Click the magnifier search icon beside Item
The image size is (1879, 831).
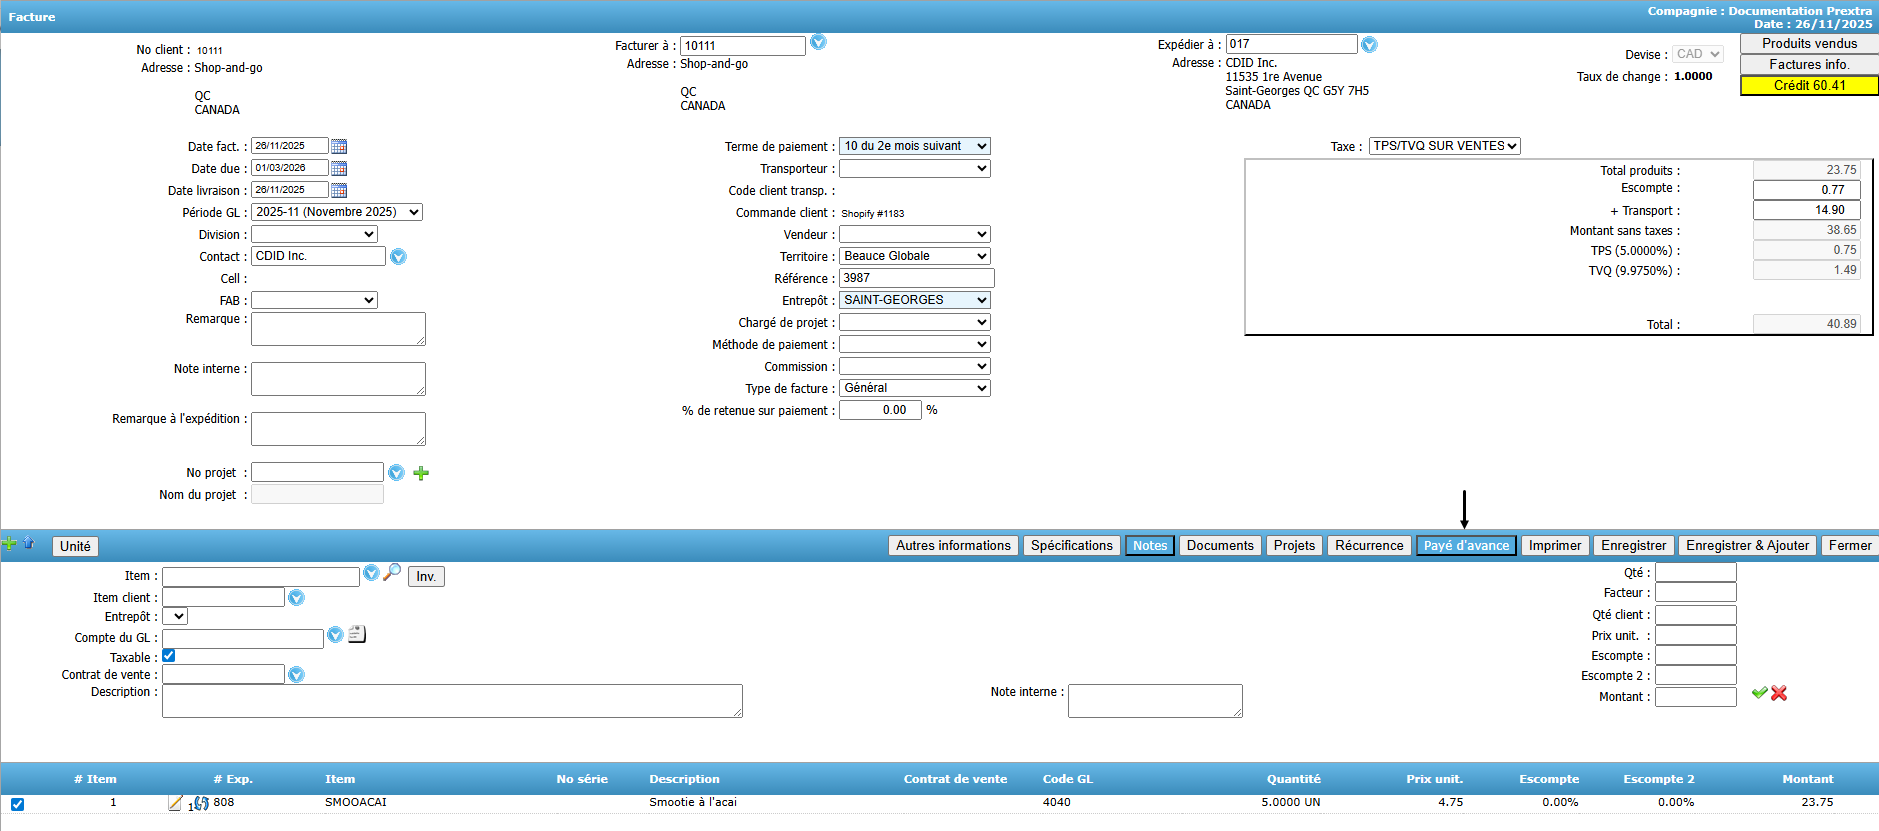point(392,572)
